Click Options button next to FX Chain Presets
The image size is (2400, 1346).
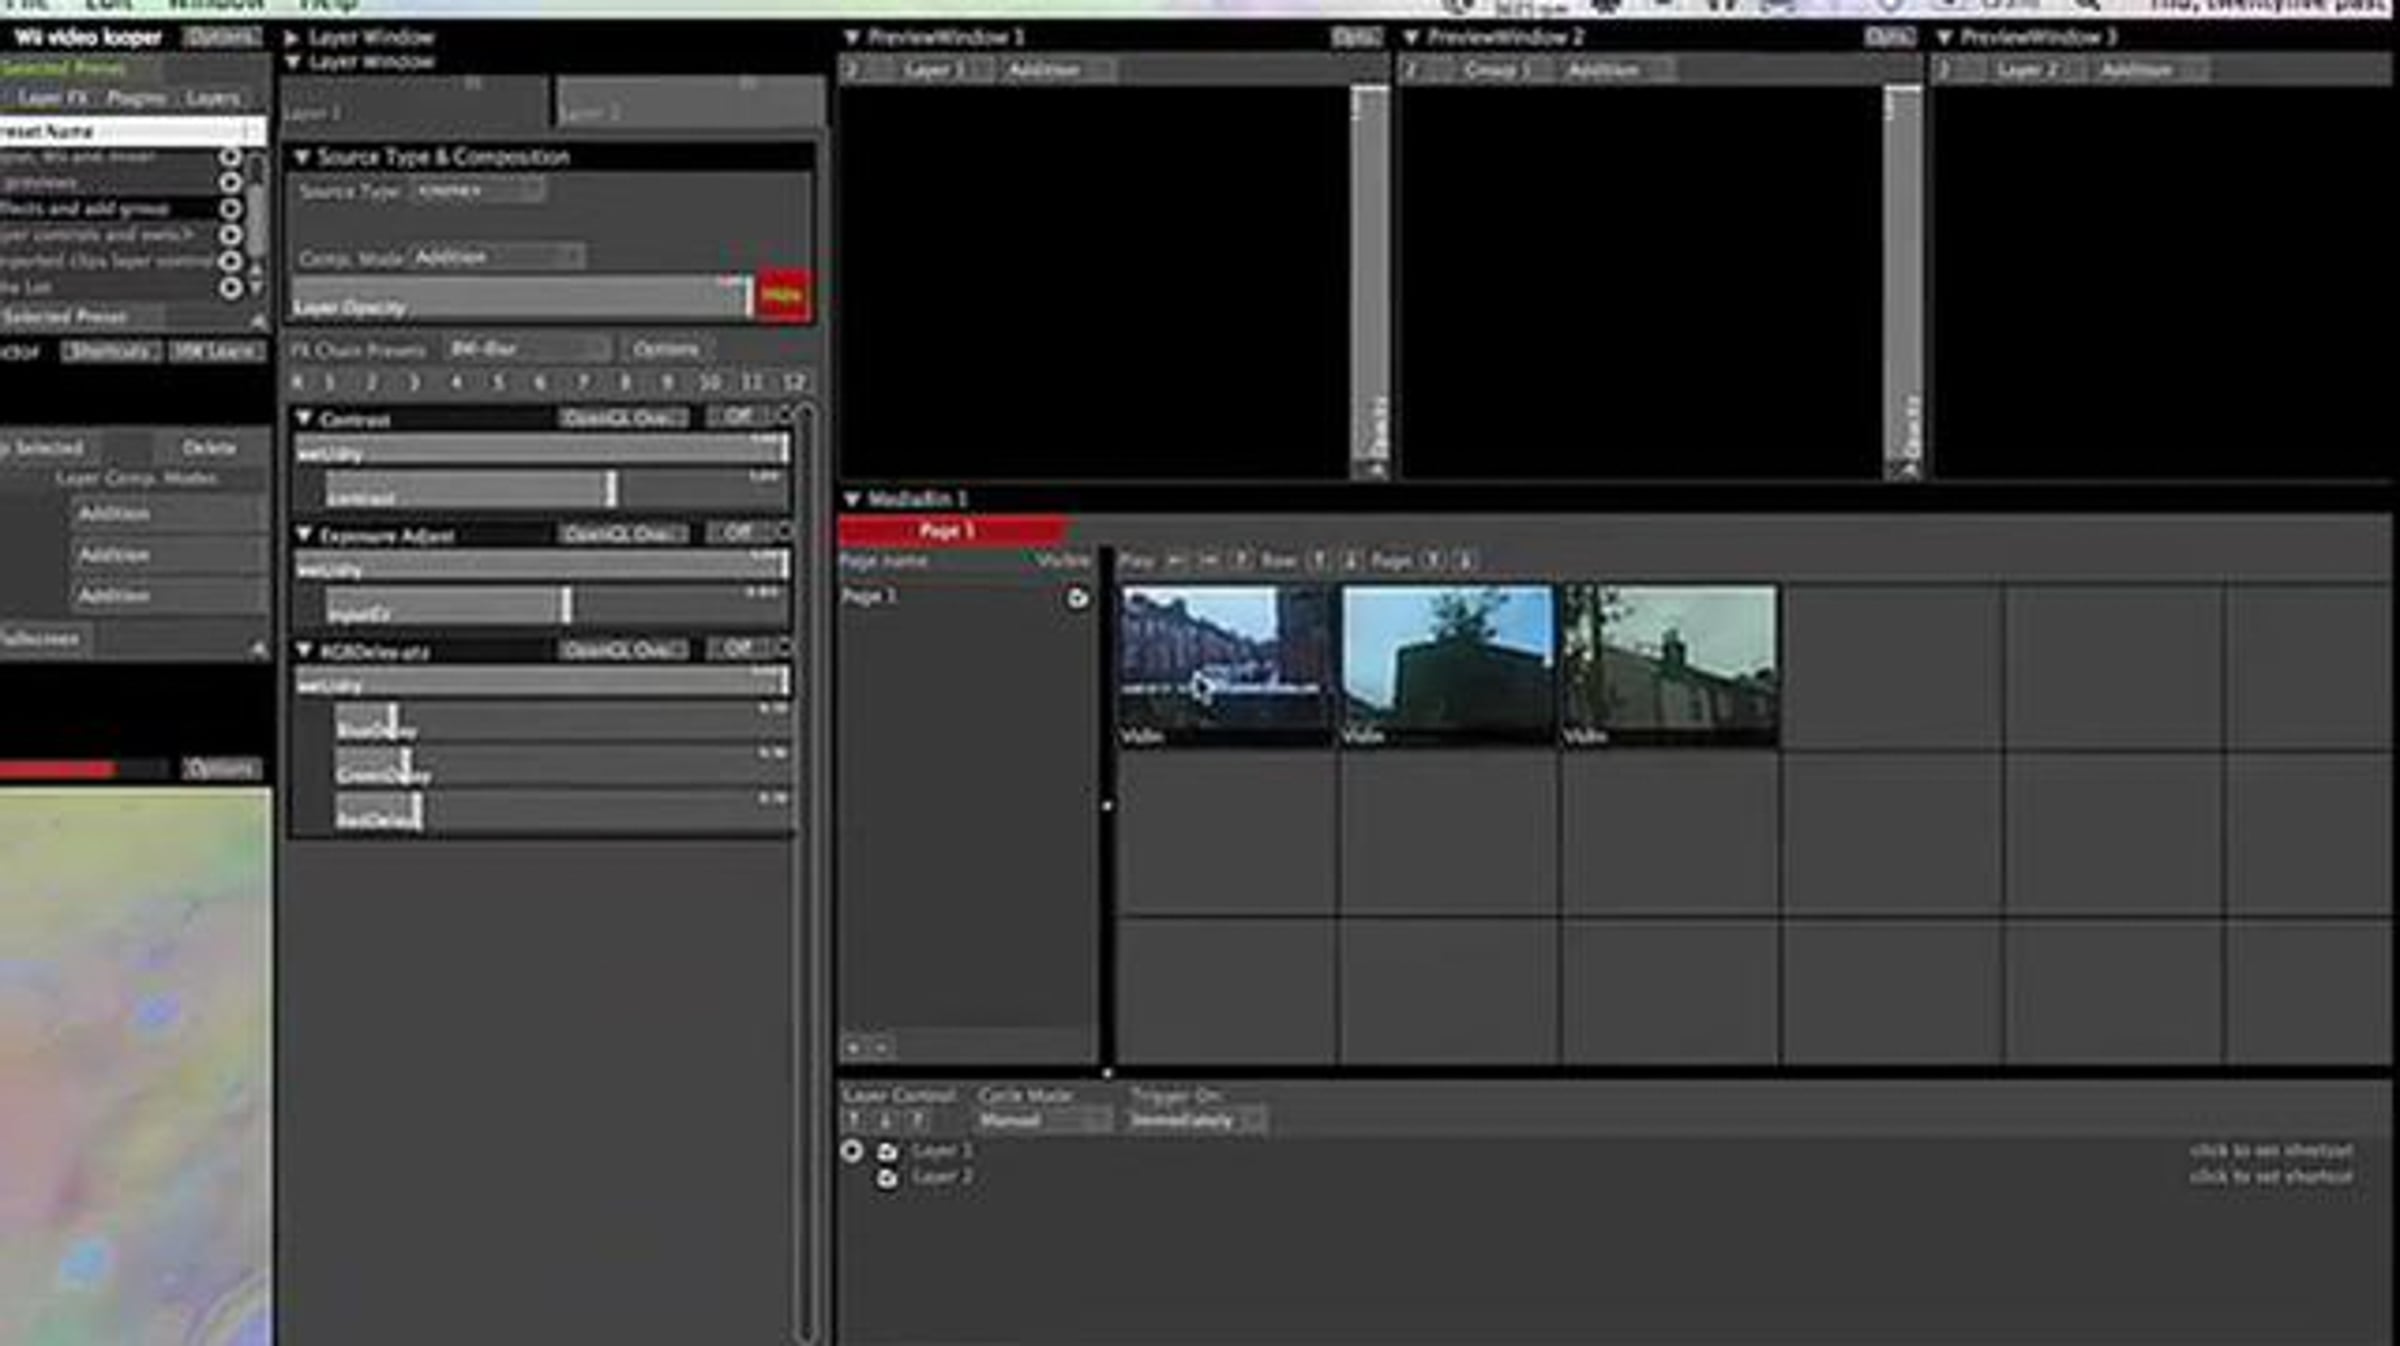tap(665, 349)
